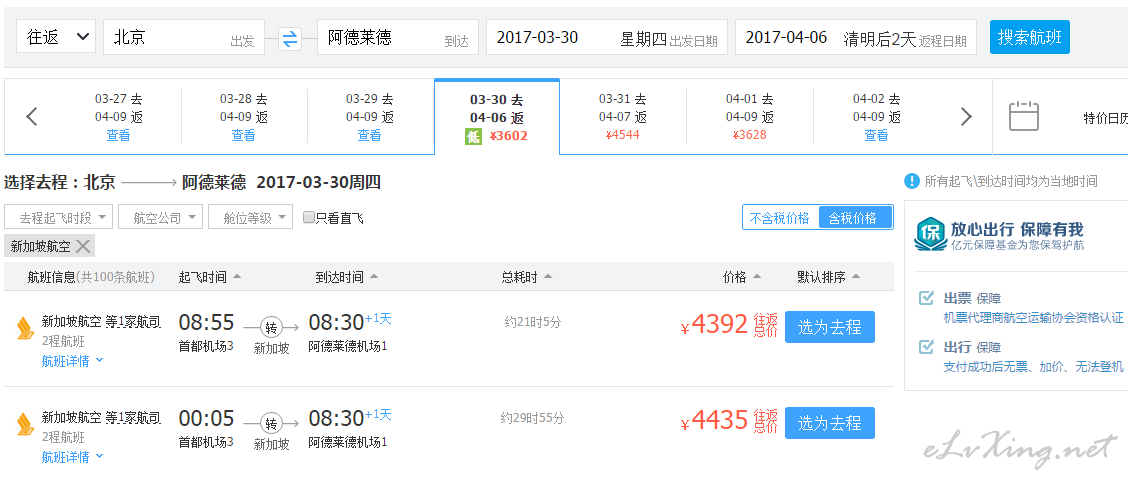The width and height of the screenshot is (1128, 482).
Task: Click the 搜索航班 button
Action: pyautogui.click(x=1029, y=37)
